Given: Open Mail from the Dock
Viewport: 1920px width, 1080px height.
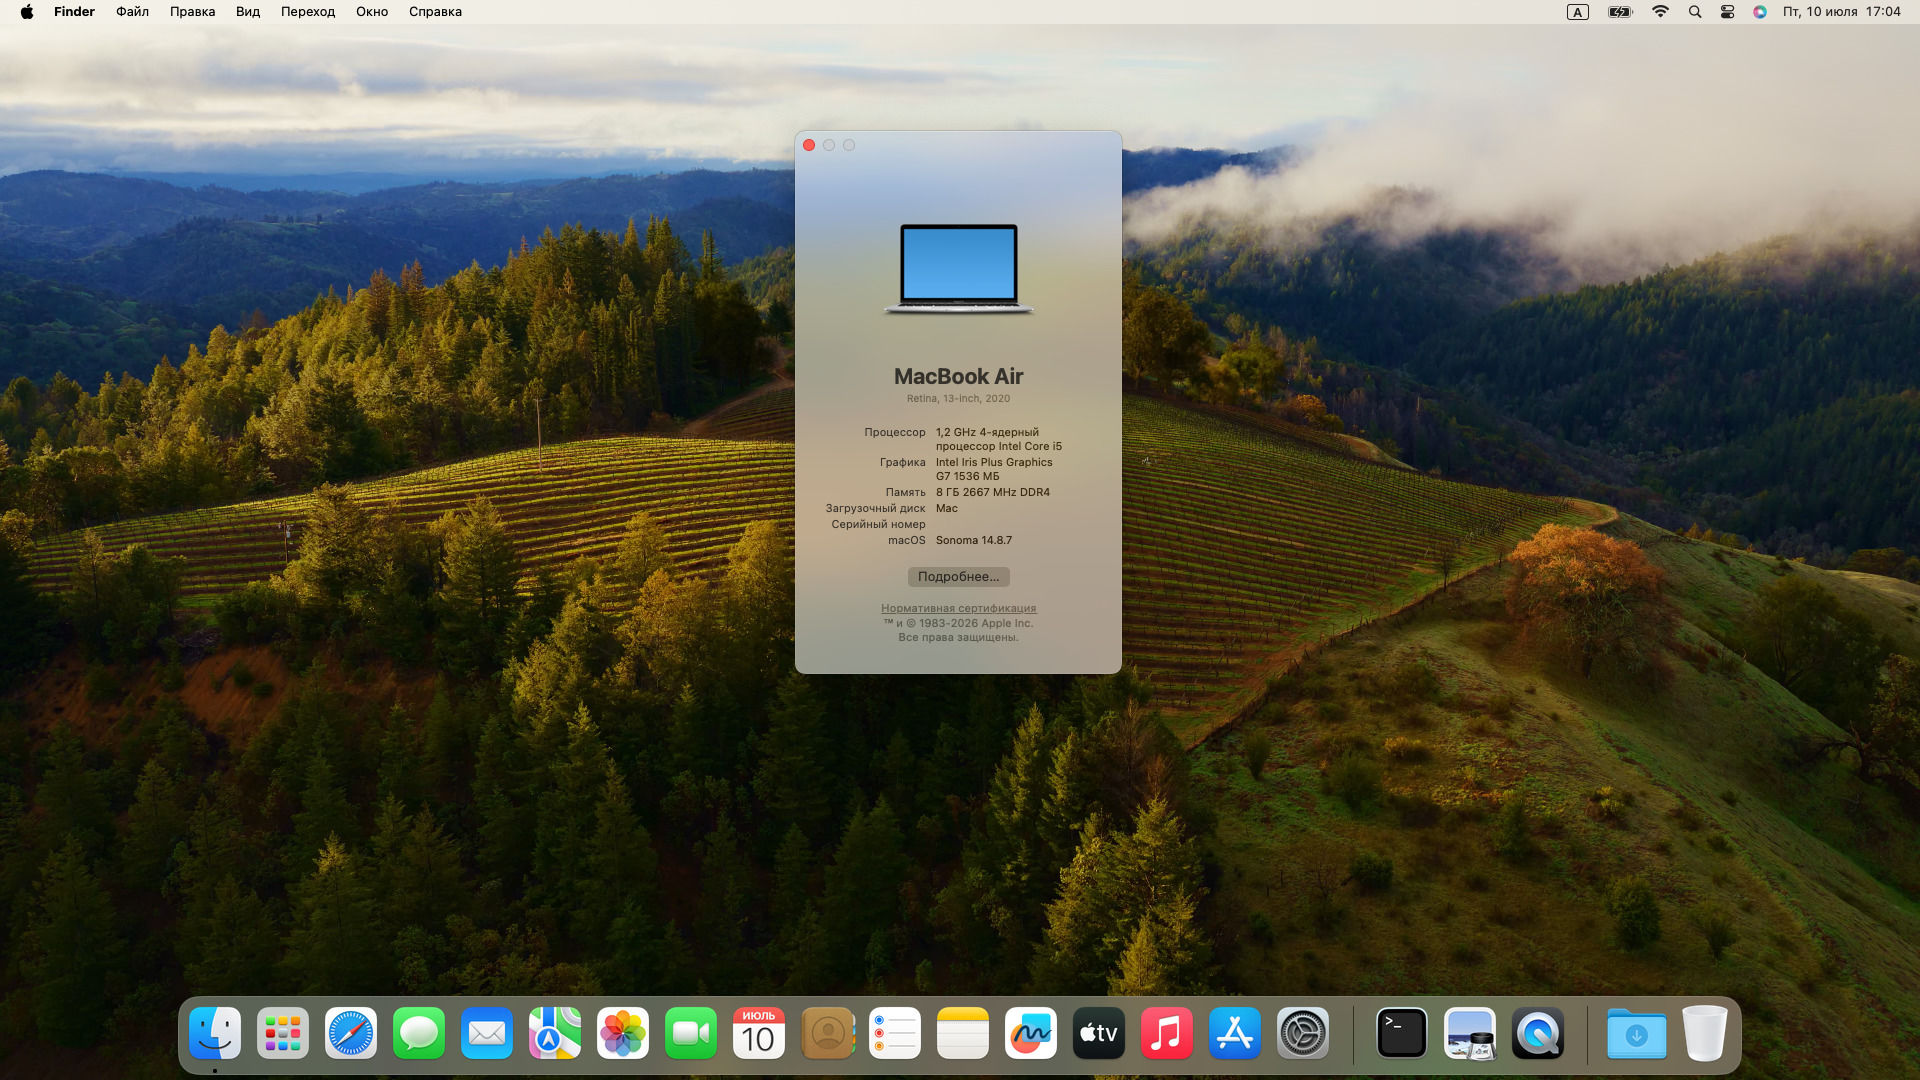Looking at the screenshot, I should pyautogui.click(x=487, y=1033).
